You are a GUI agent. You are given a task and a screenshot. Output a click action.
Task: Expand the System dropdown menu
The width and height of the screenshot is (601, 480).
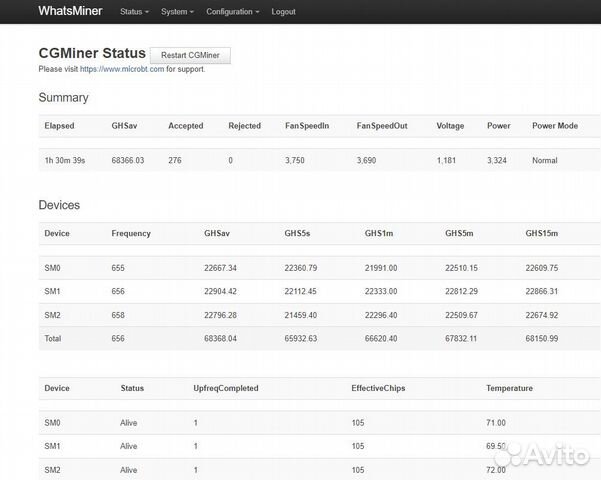pyautogui.click(x=176, y=12)
